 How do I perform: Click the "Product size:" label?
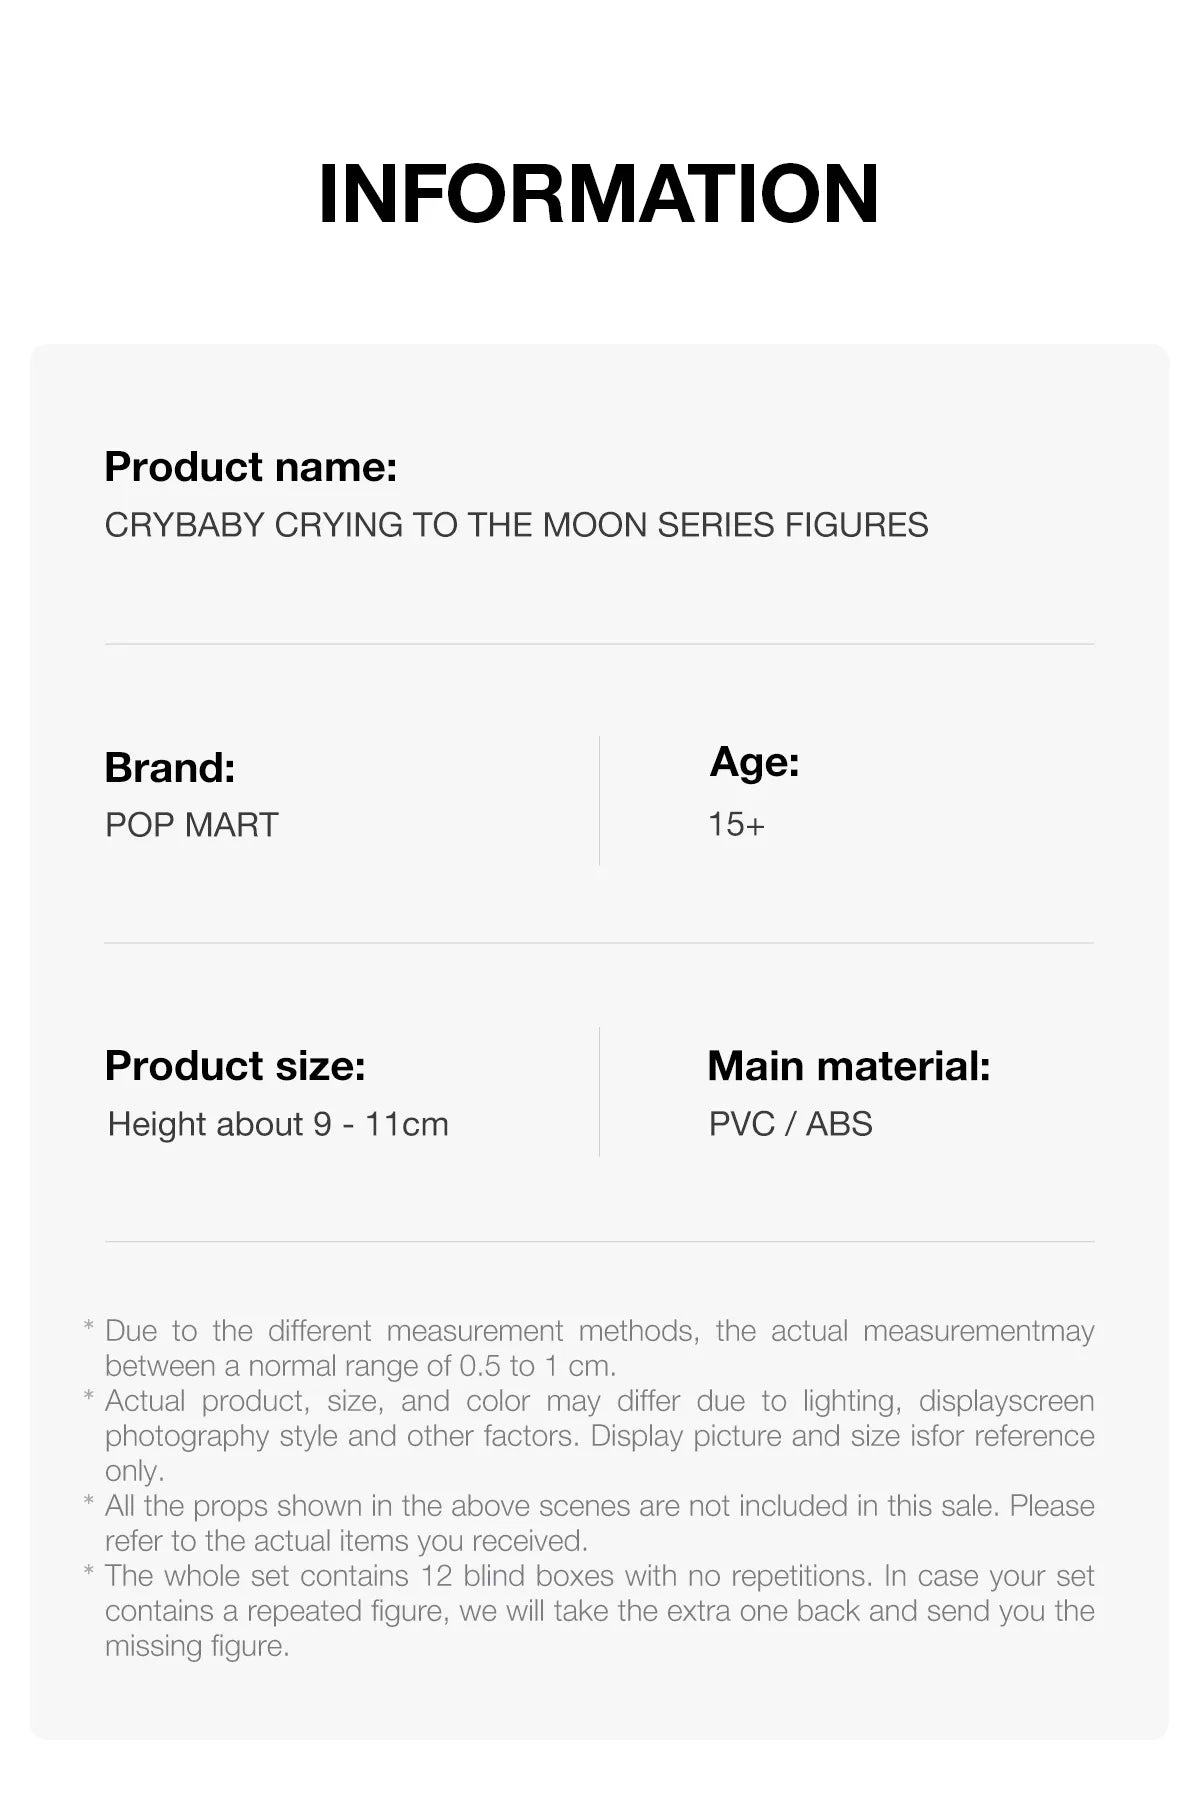click(235, 1066)
